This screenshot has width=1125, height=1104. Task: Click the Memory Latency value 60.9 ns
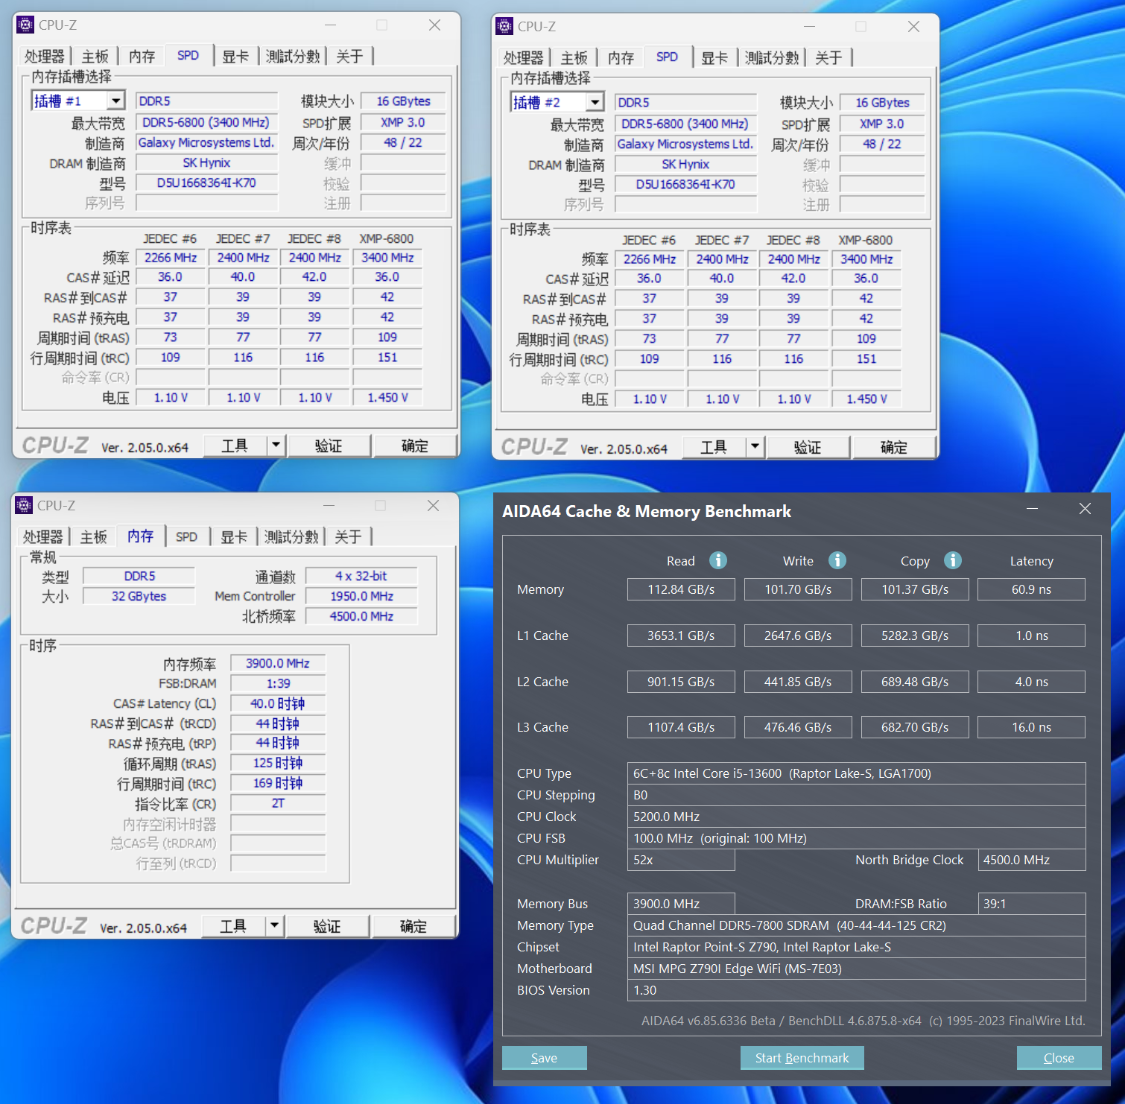pos(1032,589)
